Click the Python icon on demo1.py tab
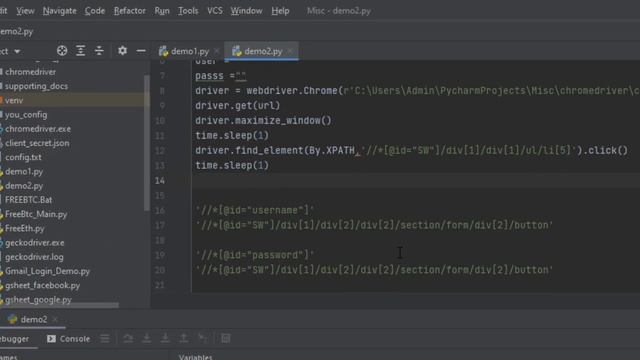Image resolution: width=640 pixels, height=360 pixels. pos(163,51)
